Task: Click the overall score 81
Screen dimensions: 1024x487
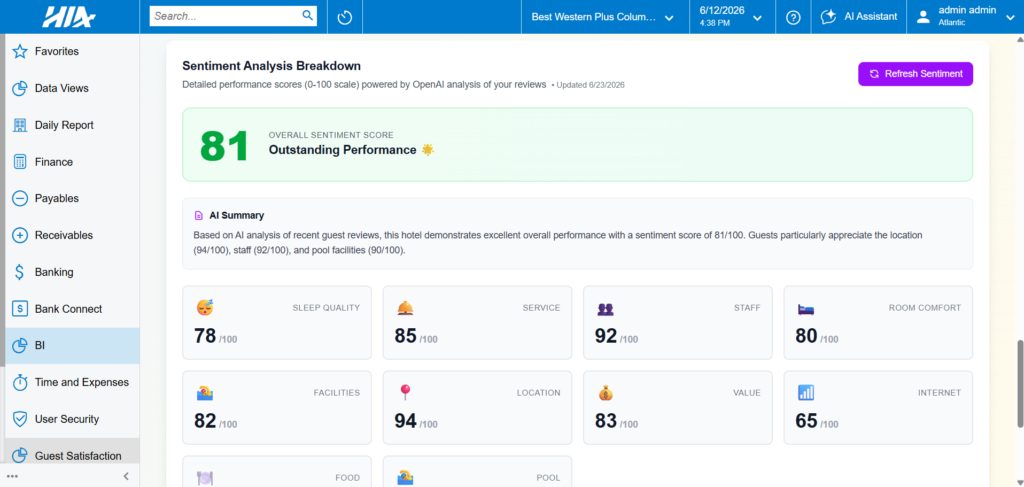Action: coord(224,146)
